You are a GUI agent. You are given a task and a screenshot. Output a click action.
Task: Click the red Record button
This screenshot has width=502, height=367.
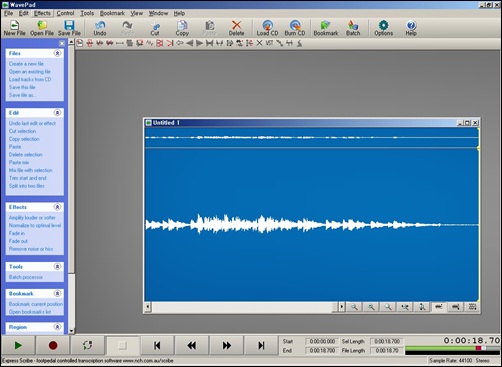pos(53,345)
